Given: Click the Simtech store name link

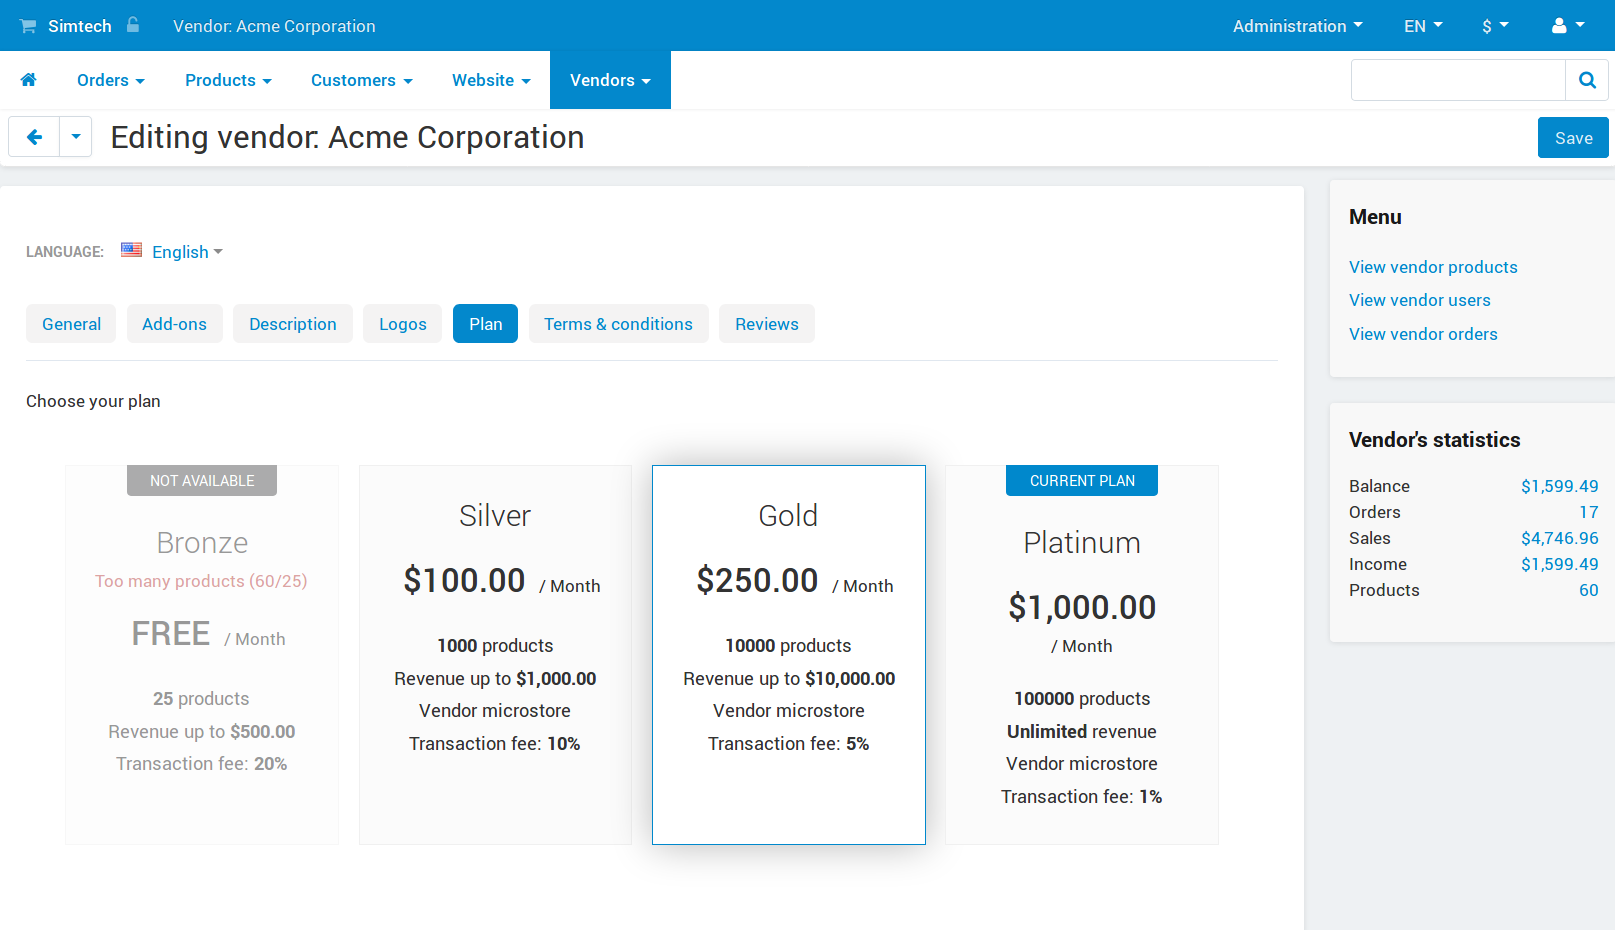Looking at the screenshot, I should point(80,26).
